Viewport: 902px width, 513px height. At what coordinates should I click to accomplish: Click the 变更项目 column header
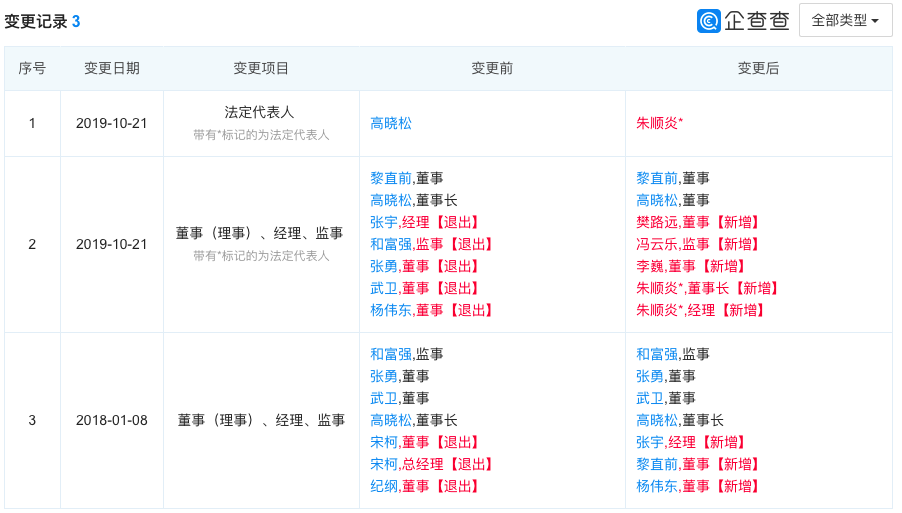[261, 68]
